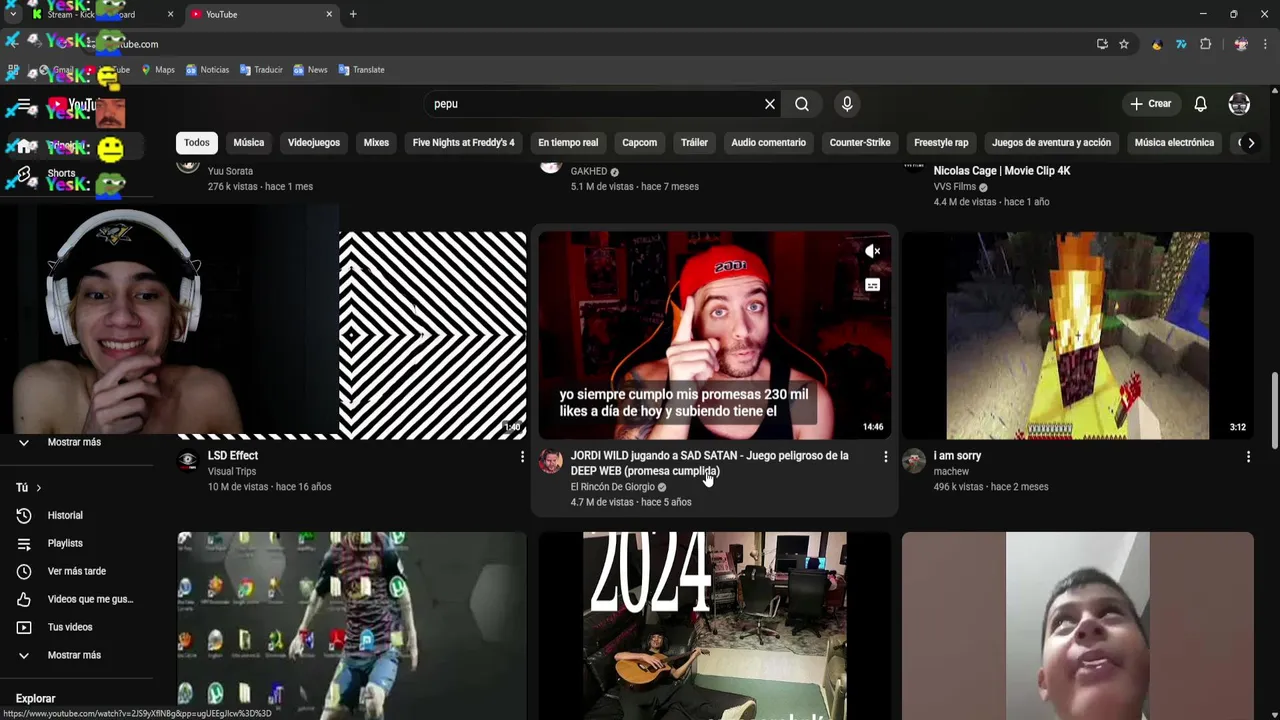1280x720 pixels.
Task: Click the Nicolas Cage Movie Clip 4K title
Action: click(x=1002, y=171)
